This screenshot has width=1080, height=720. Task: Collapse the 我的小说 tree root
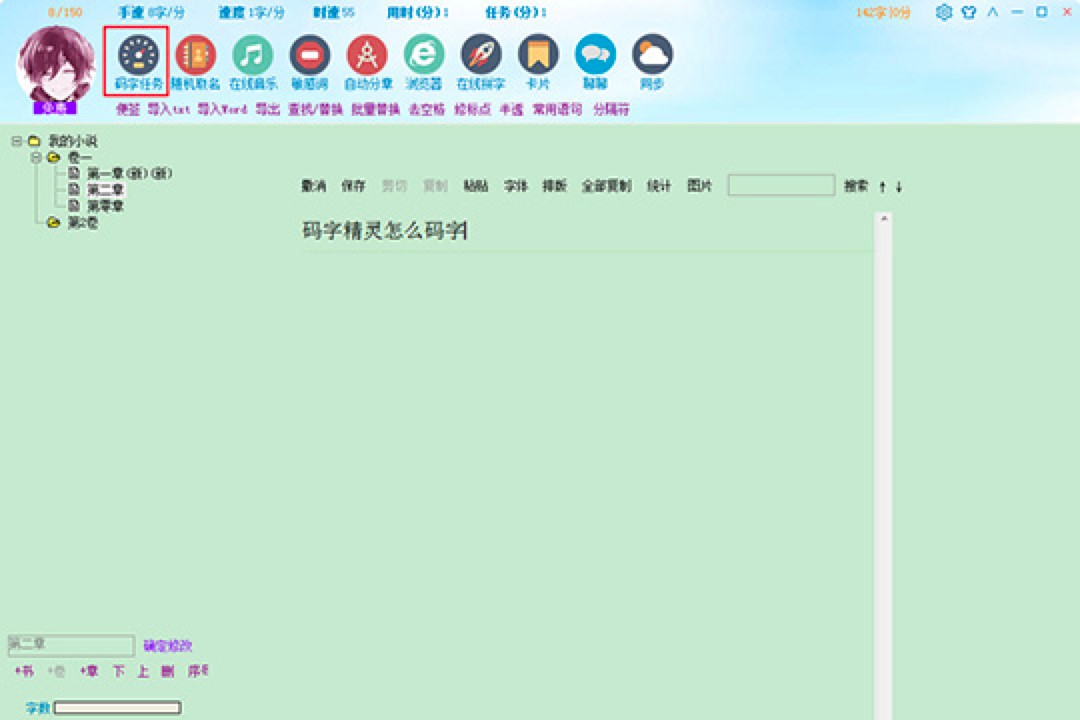17,141
